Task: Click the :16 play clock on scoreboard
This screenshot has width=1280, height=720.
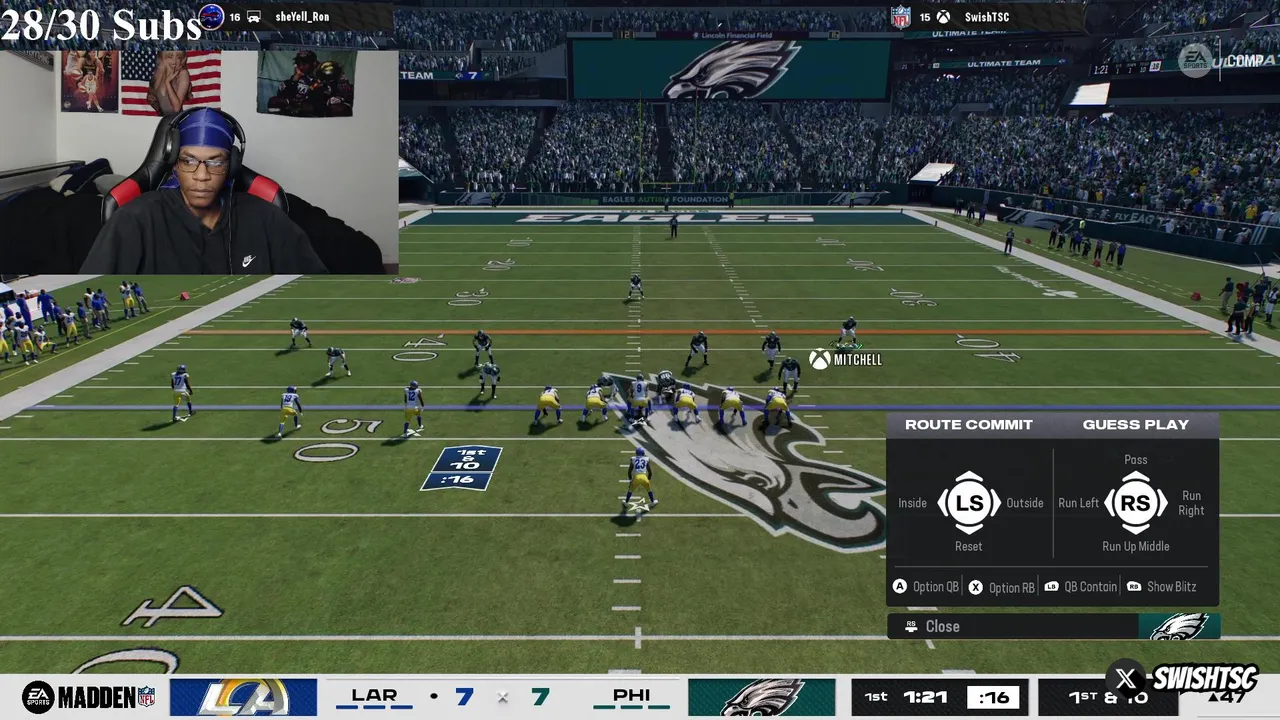Action: pos(993,698)
